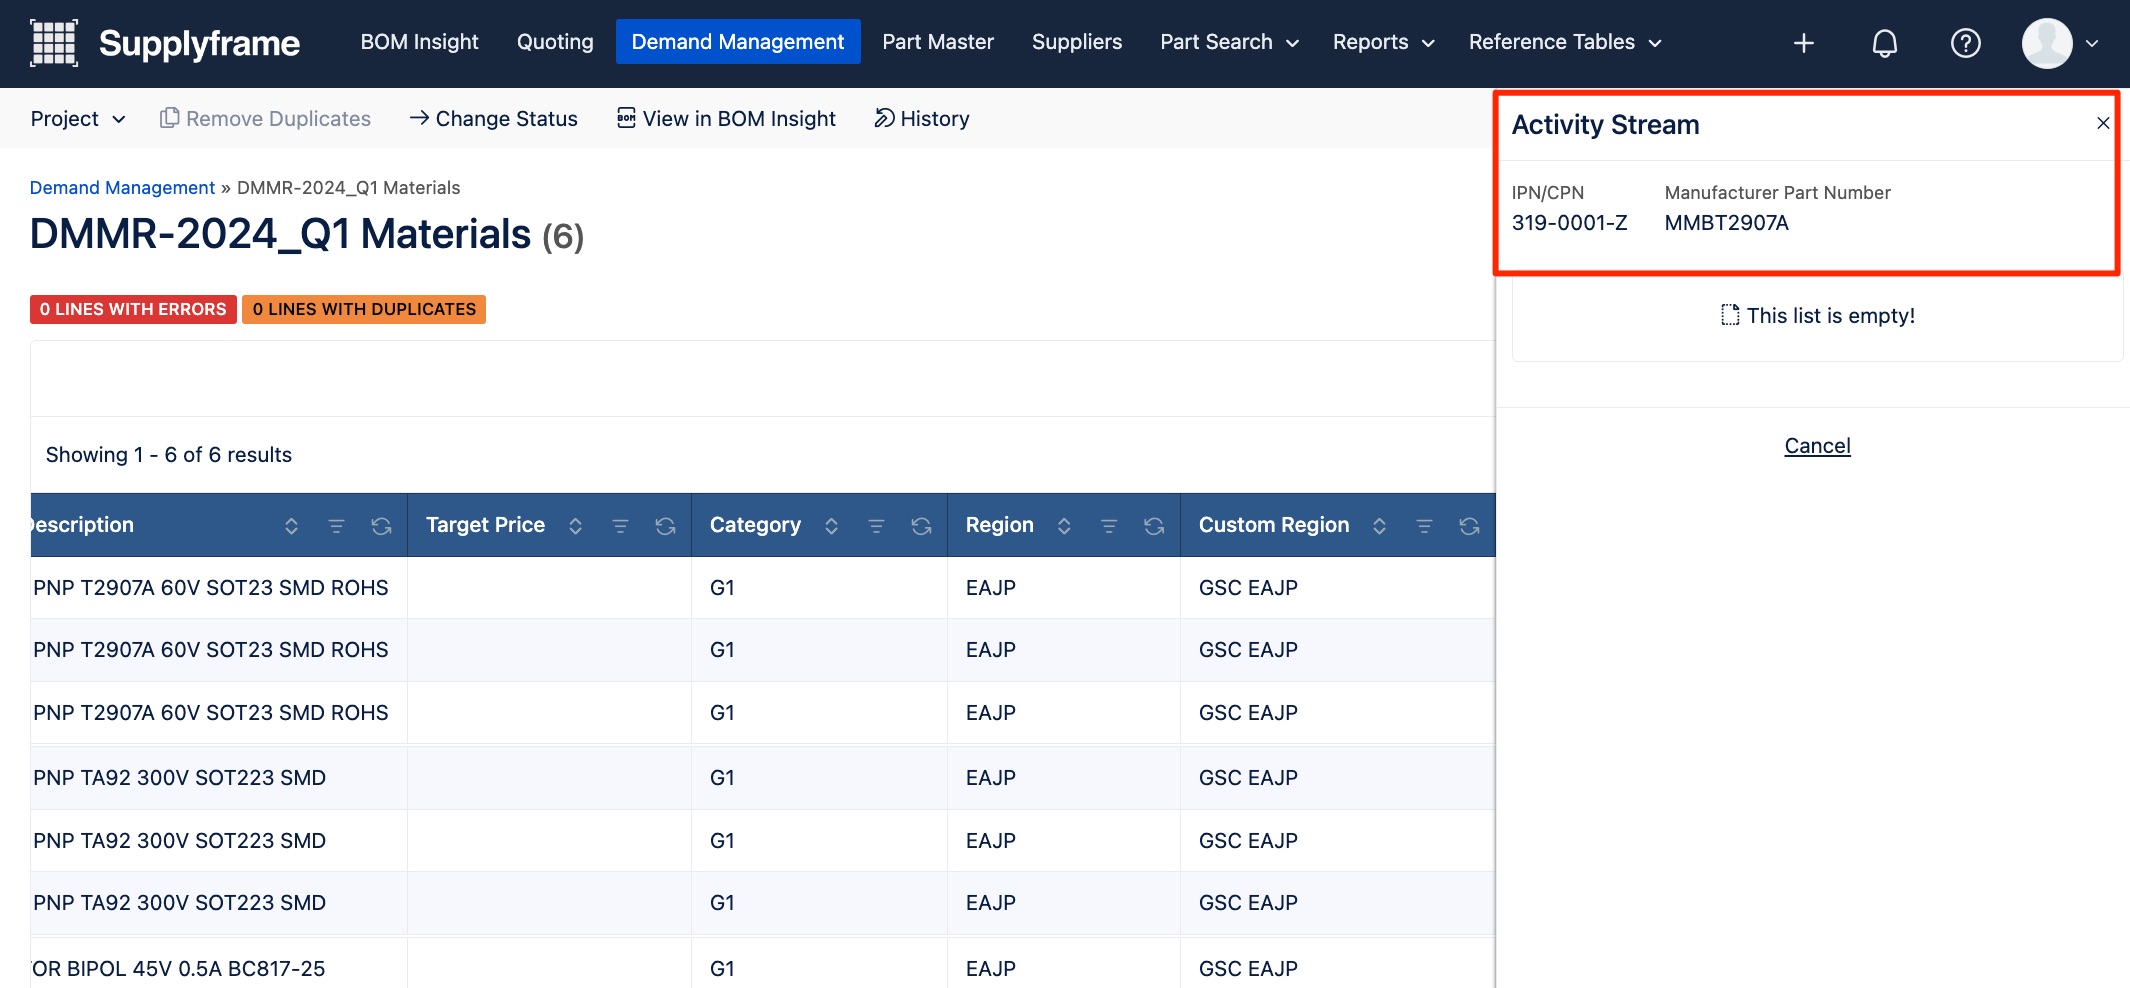Follow the Demand Management breadcrumb link

122,188
